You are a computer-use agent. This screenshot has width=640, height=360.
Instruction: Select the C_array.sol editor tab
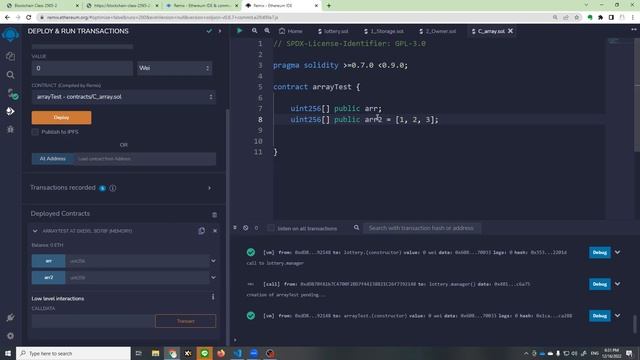[x=488, y=31]
